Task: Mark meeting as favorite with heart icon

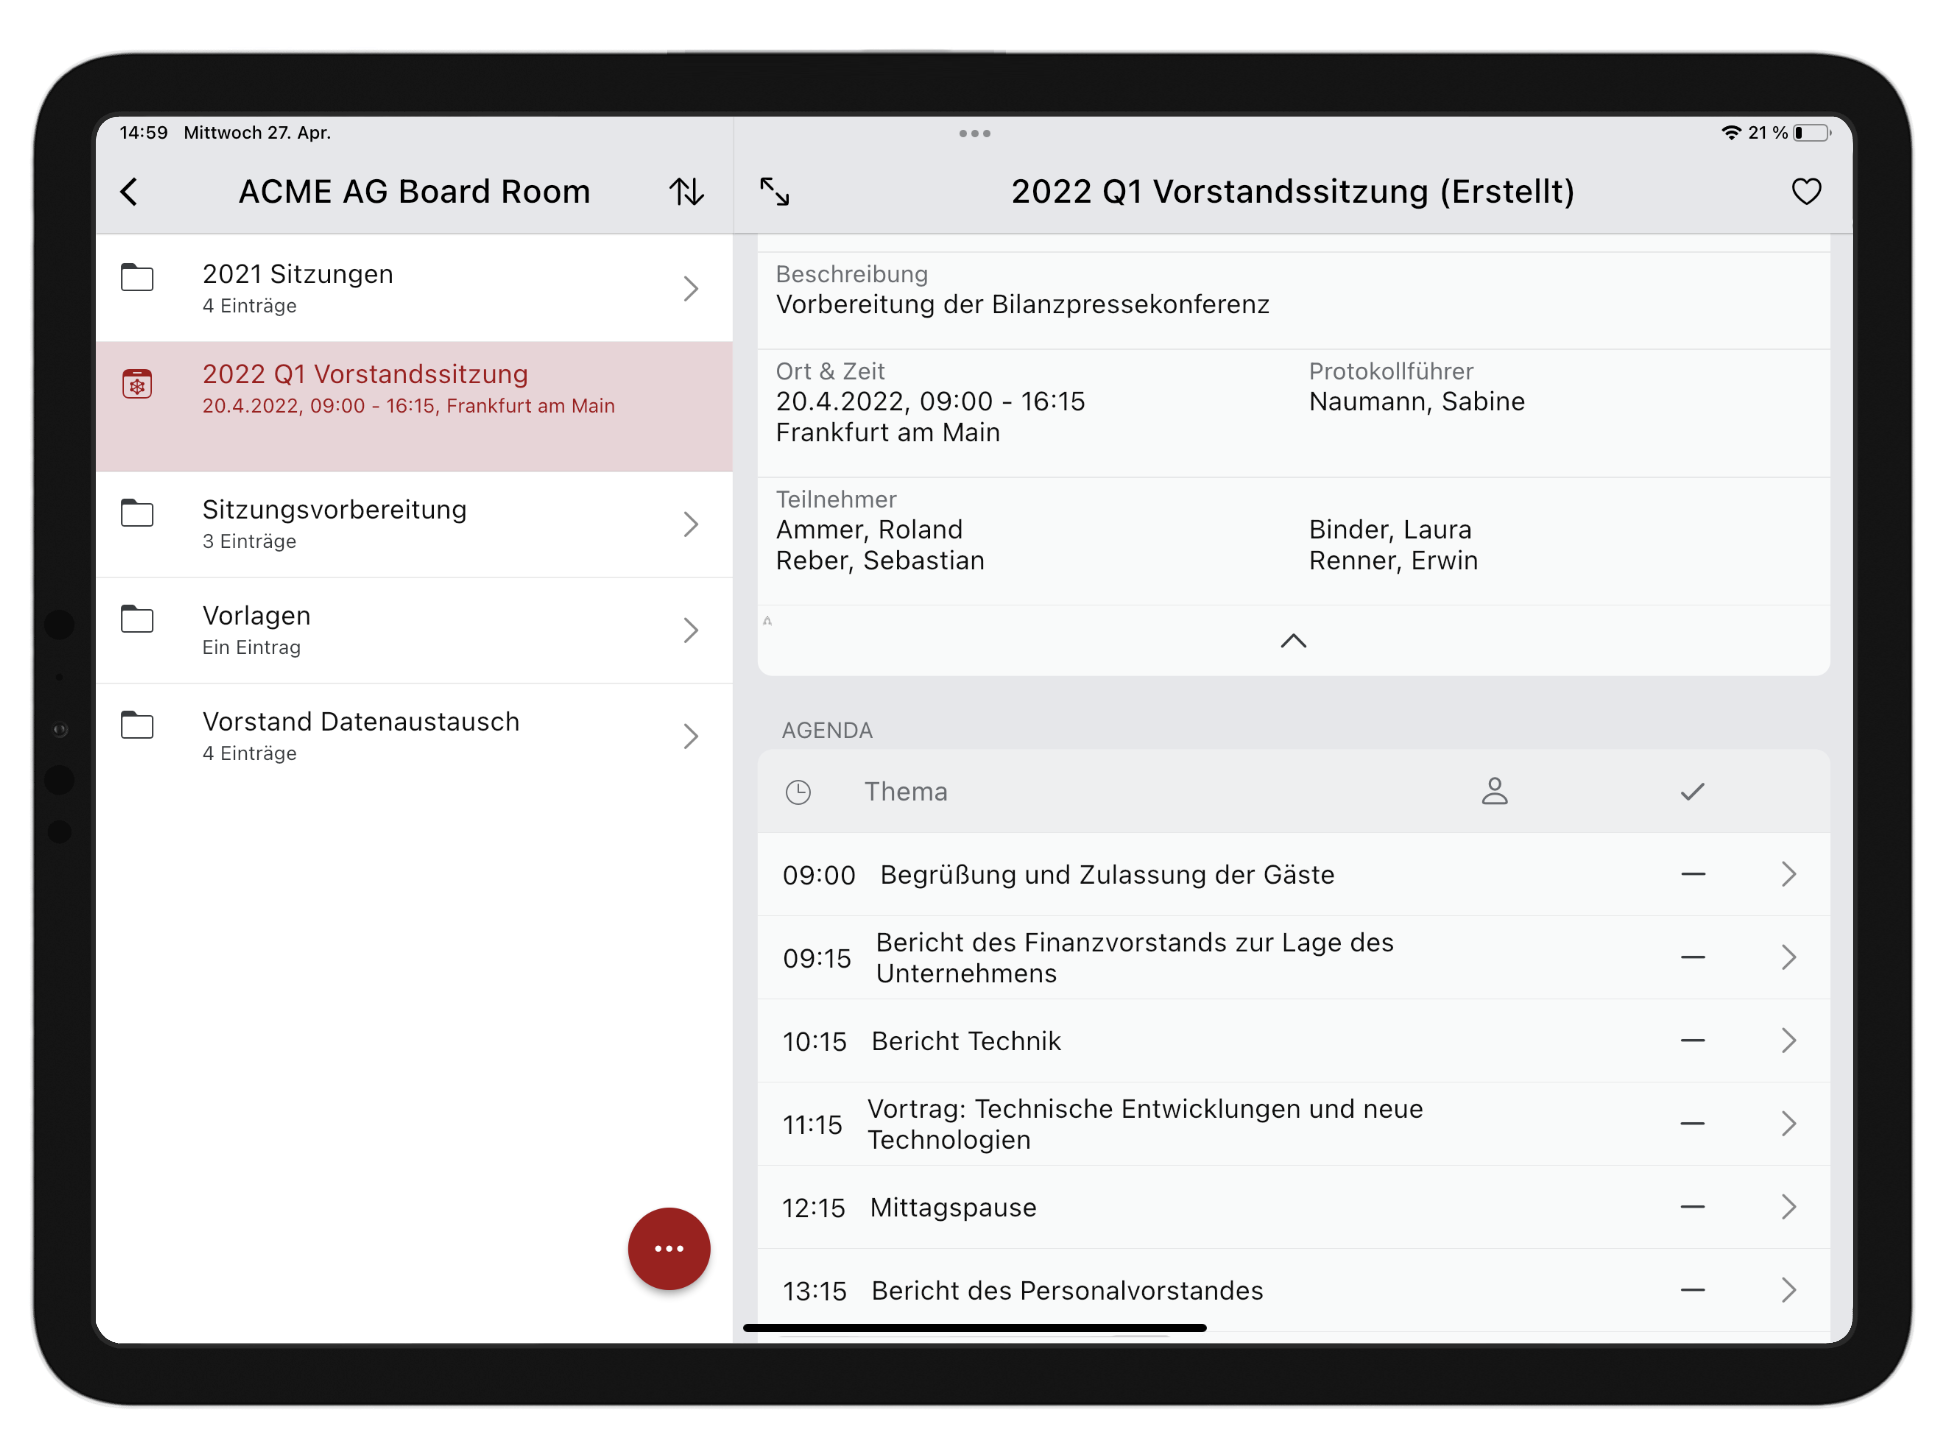Action: (1806, 192)
